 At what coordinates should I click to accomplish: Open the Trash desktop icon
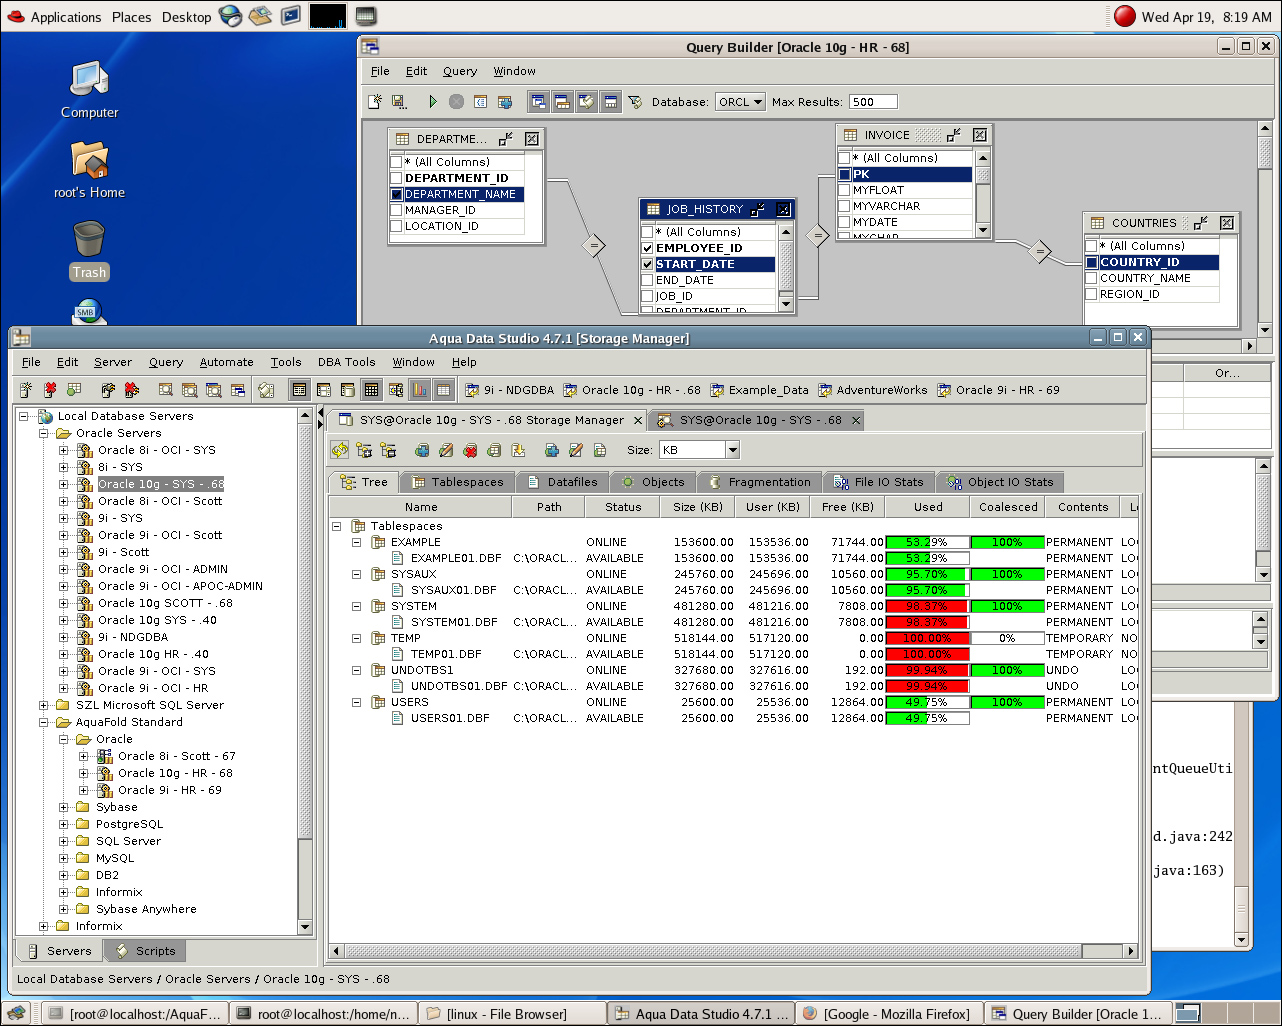point(89,250)
